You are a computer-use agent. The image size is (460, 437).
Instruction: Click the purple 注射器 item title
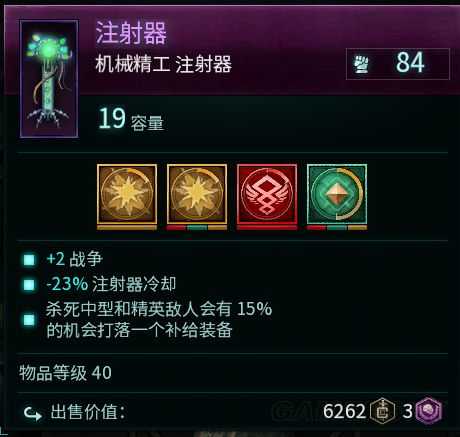pyautogui.click(x=131, y=33)
